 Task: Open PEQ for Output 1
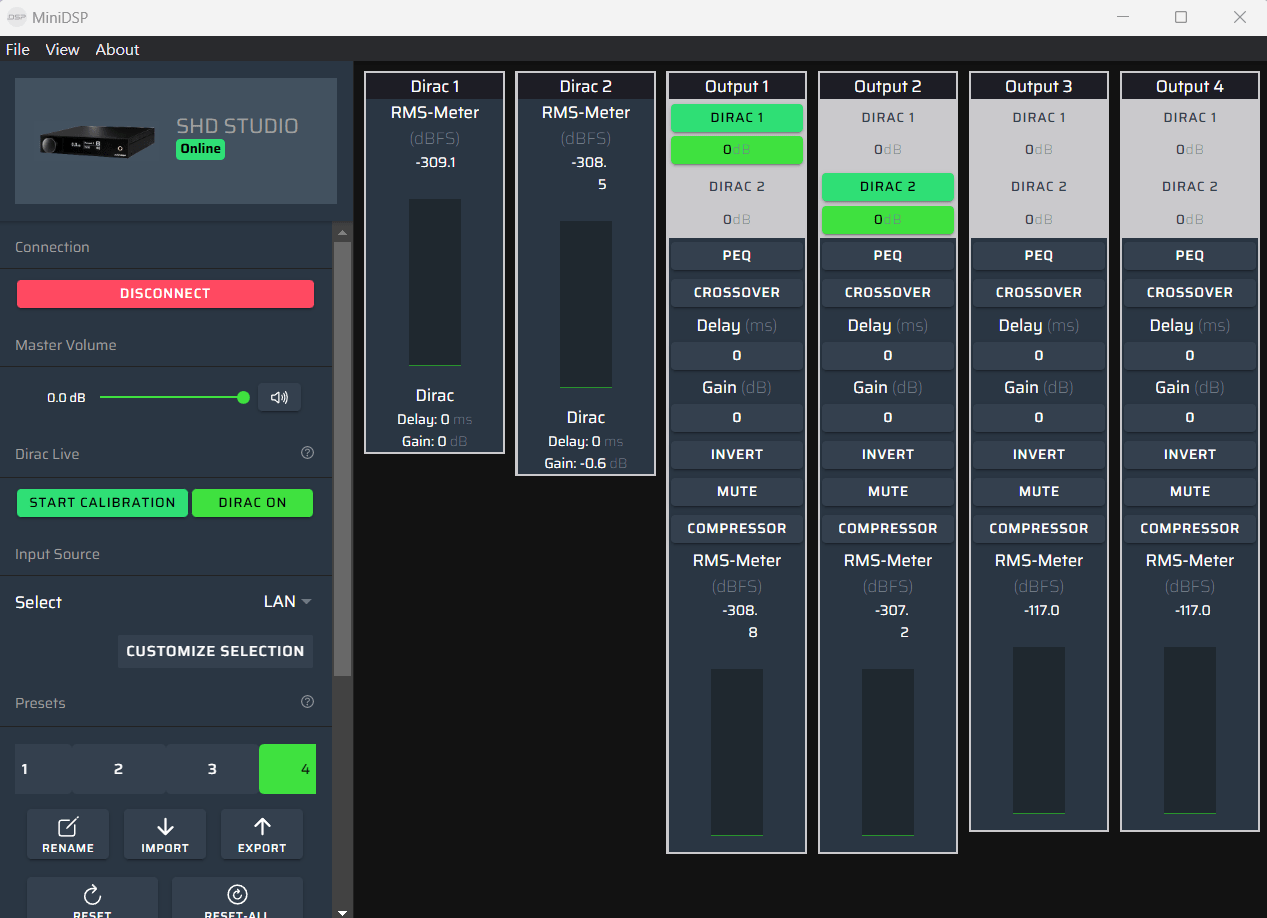737,255
